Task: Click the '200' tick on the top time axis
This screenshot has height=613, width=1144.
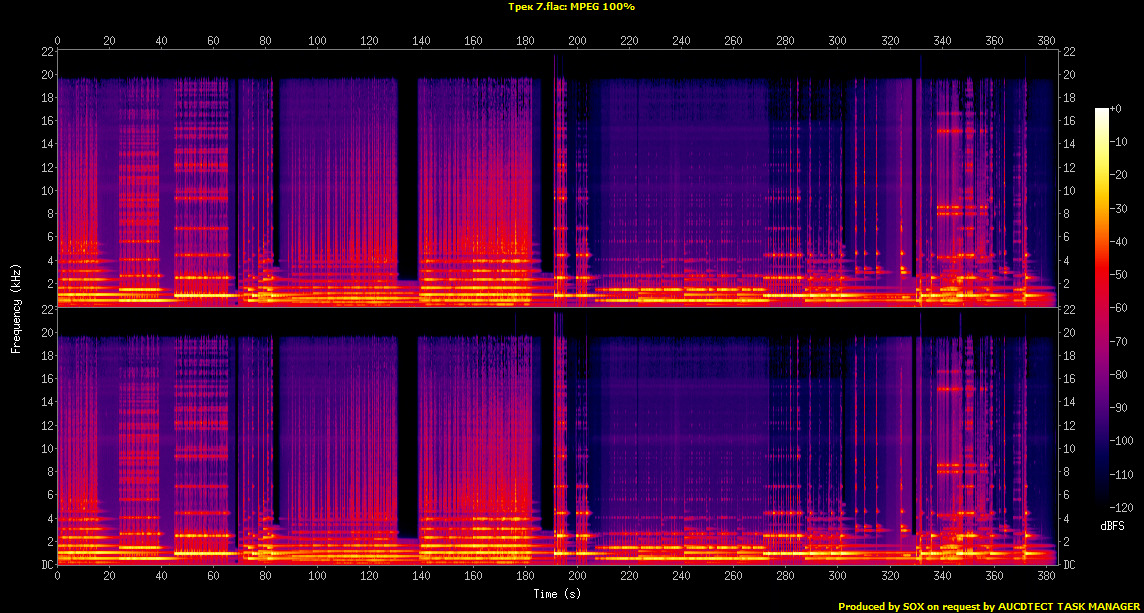Action: [x=577, y=41]
